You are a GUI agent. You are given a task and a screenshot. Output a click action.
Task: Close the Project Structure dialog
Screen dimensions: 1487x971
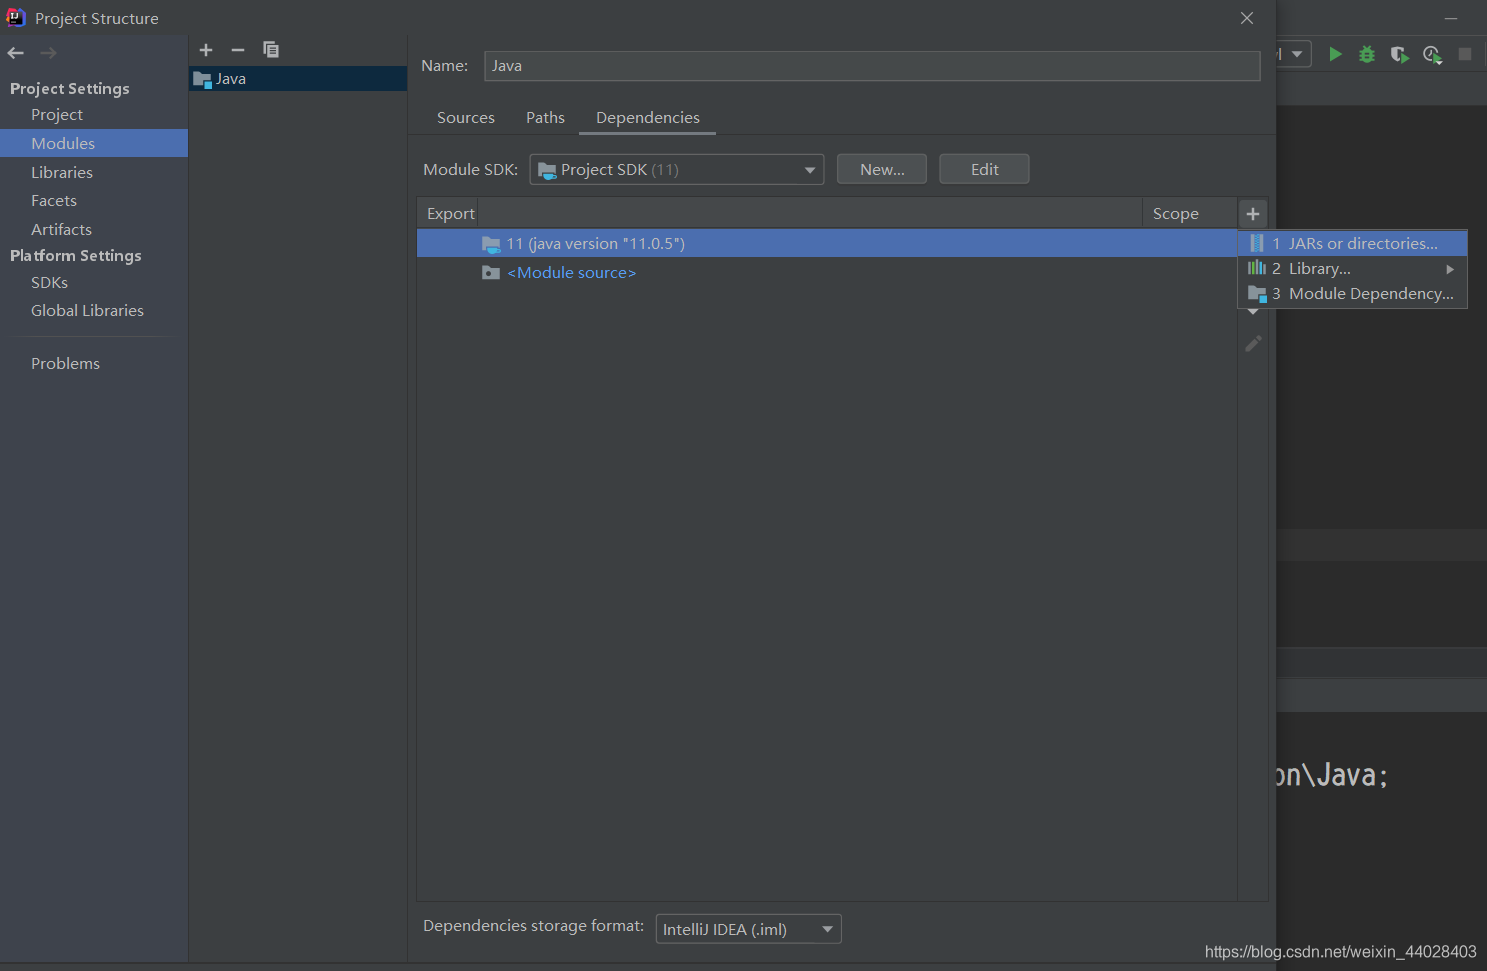click(x=1247, y=18)
